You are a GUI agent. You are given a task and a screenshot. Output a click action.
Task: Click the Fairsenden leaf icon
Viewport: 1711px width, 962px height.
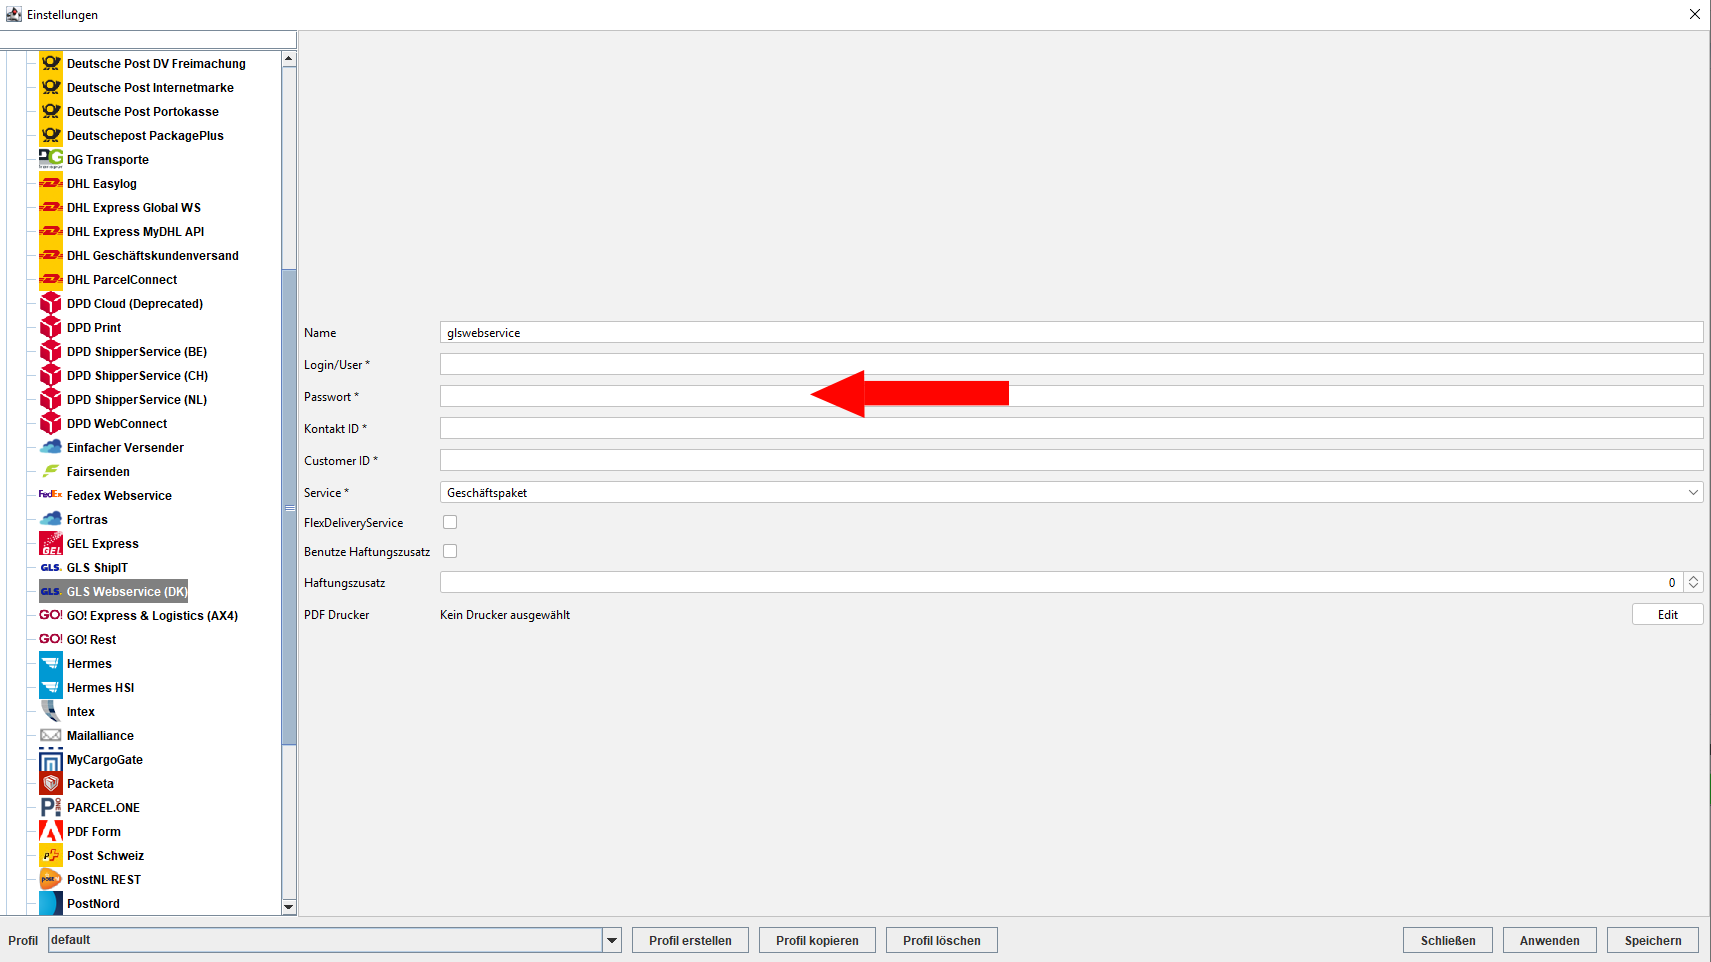coord(51,471)
